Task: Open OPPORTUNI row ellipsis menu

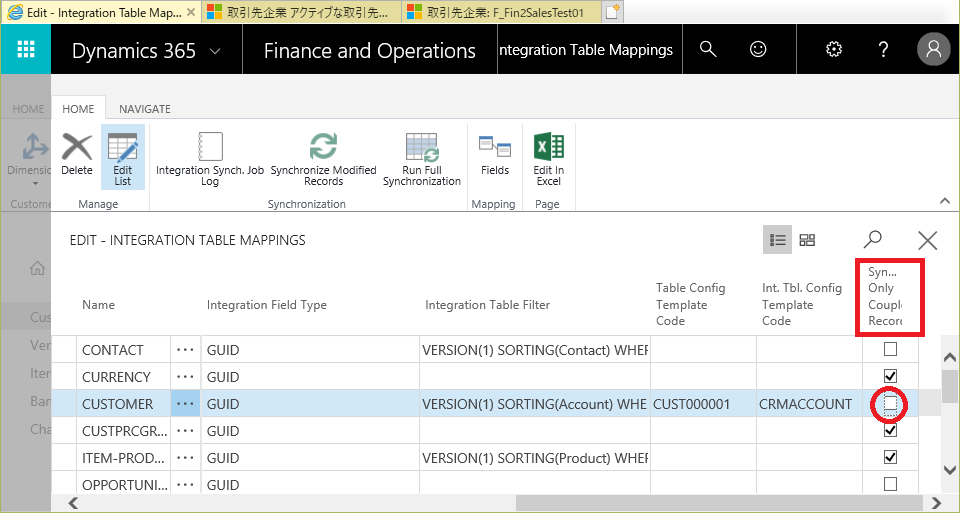Action: [x=185, y=484]
